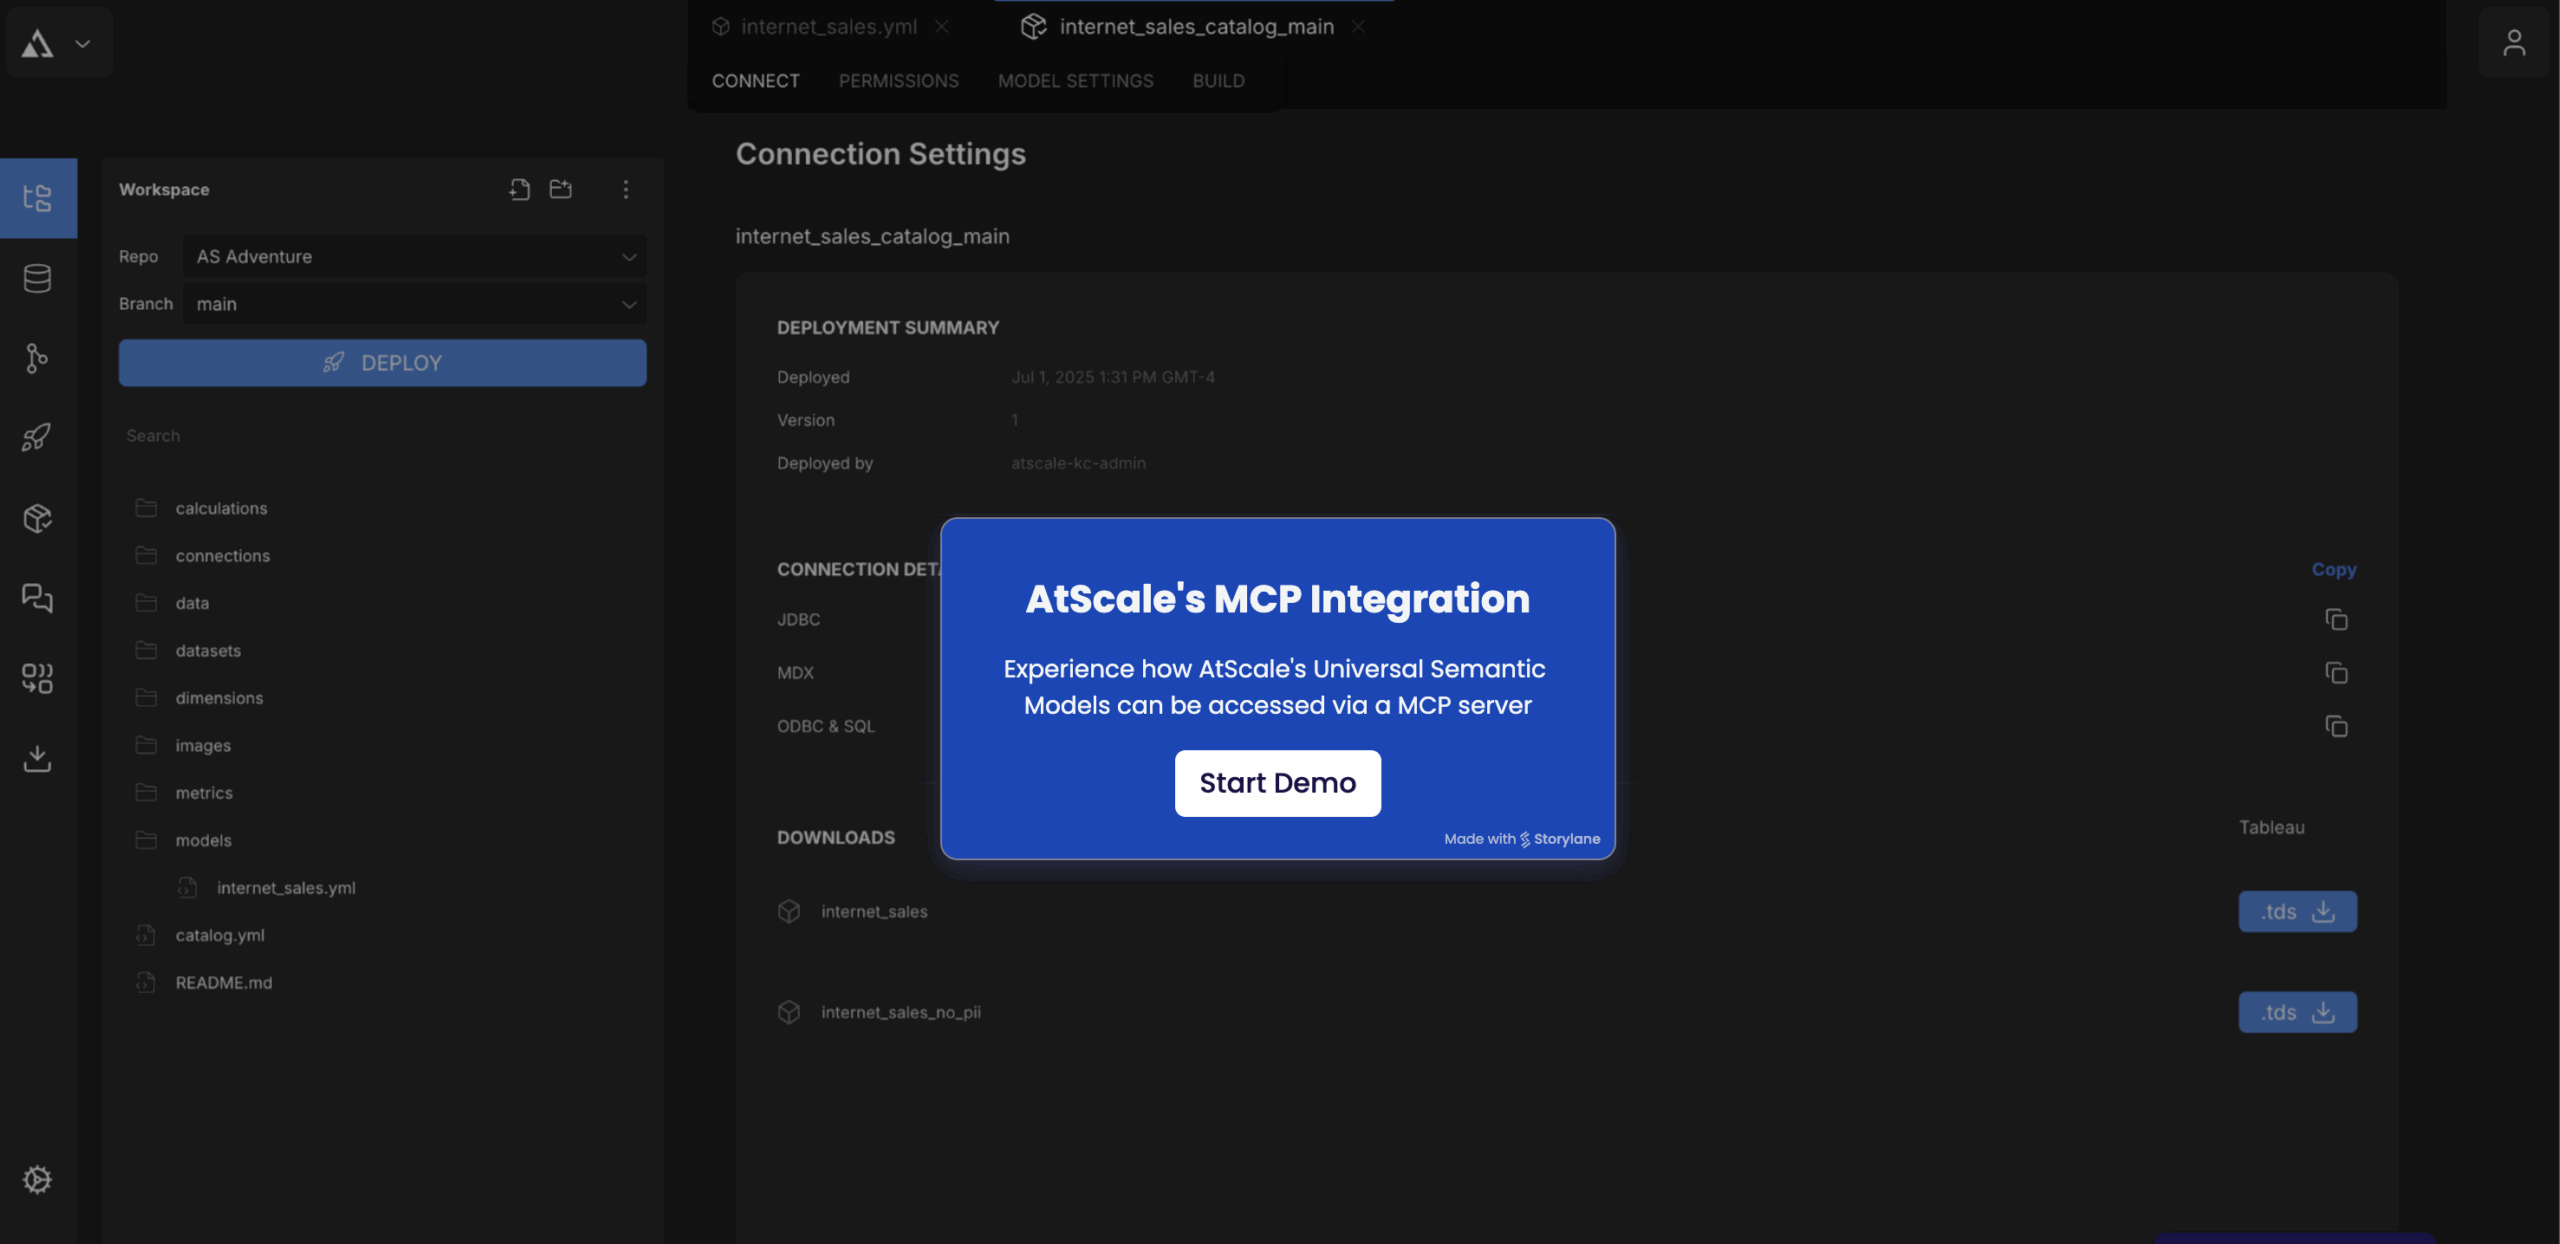The width and height of the screenshot is (2560, 1244).
Task: Open catalog.yml in the file tree
Action: point(219,935)
